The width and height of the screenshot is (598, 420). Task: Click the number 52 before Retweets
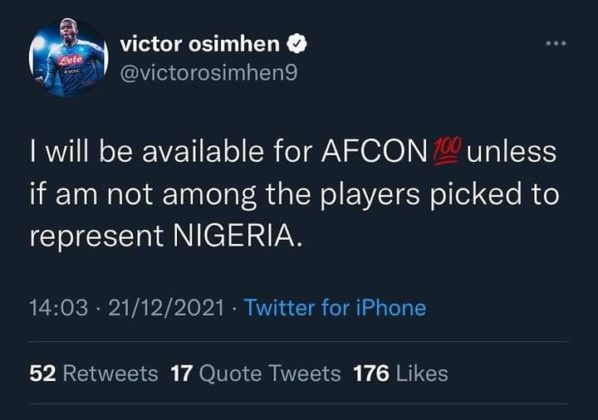pyautogui.click(x=43, y=373)
